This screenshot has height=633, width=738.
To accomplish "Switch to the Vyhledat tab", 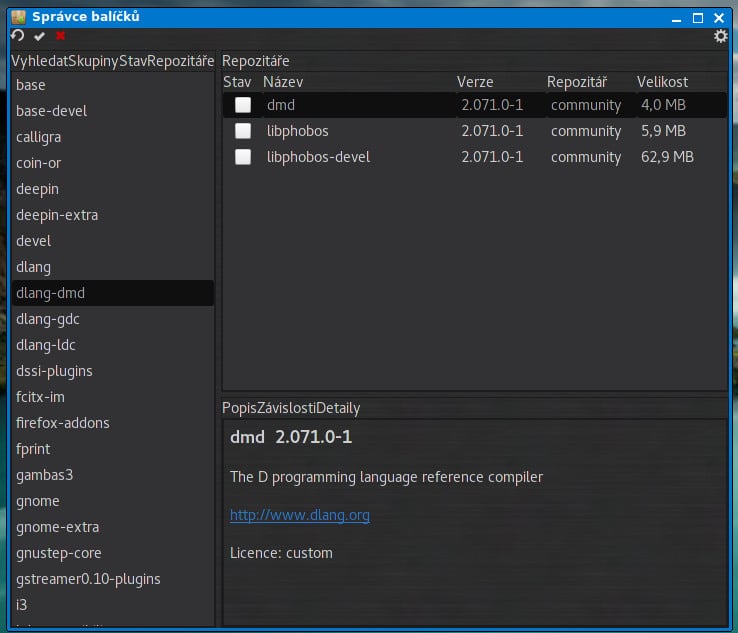I will [40, 62].
